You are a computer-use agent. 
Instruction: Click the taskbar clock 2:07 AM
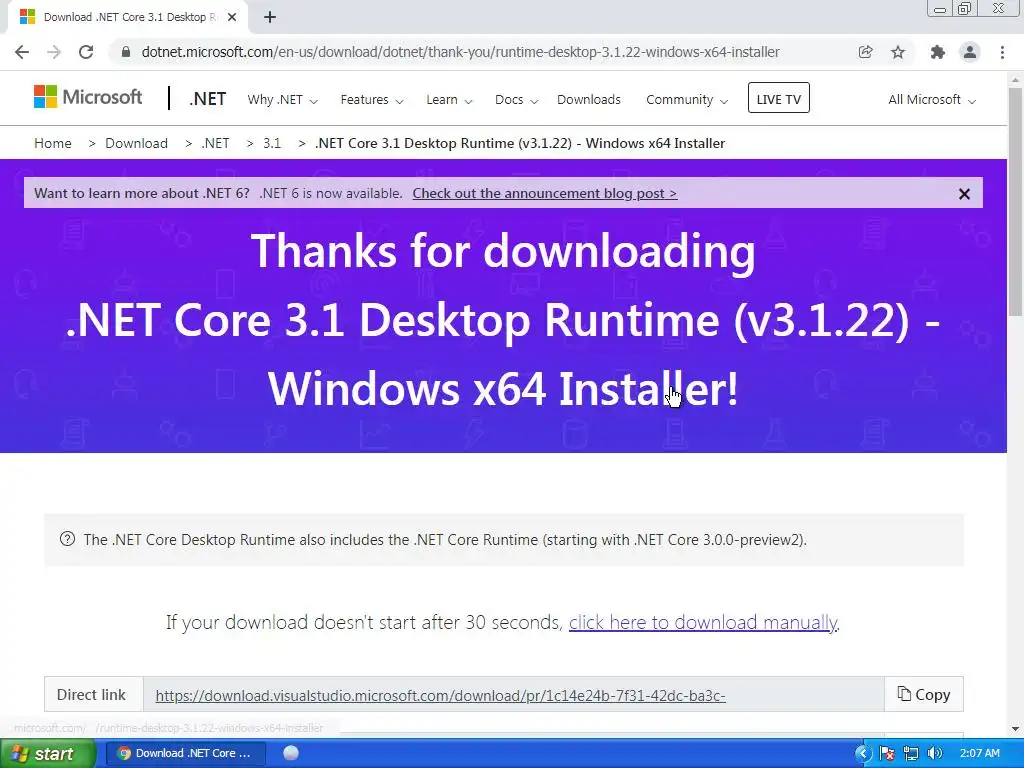(980, 754)
